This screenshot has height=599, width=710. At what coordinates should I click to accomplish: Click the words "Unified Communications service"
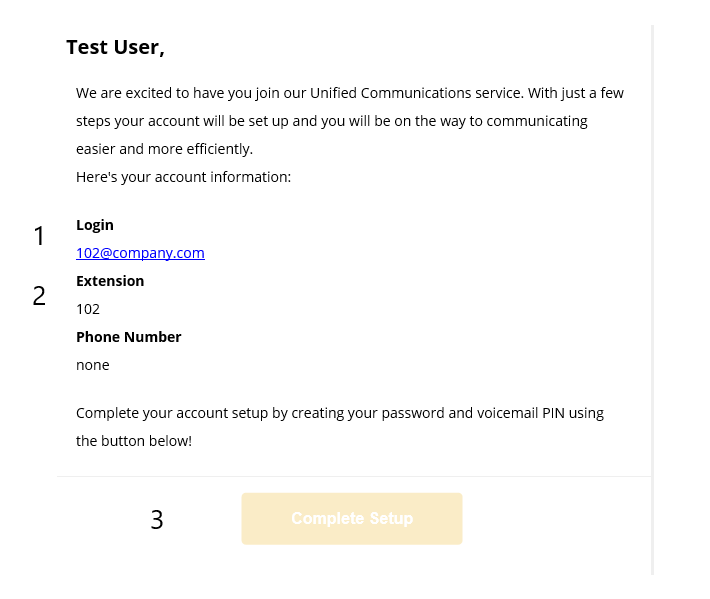[411, 93]
